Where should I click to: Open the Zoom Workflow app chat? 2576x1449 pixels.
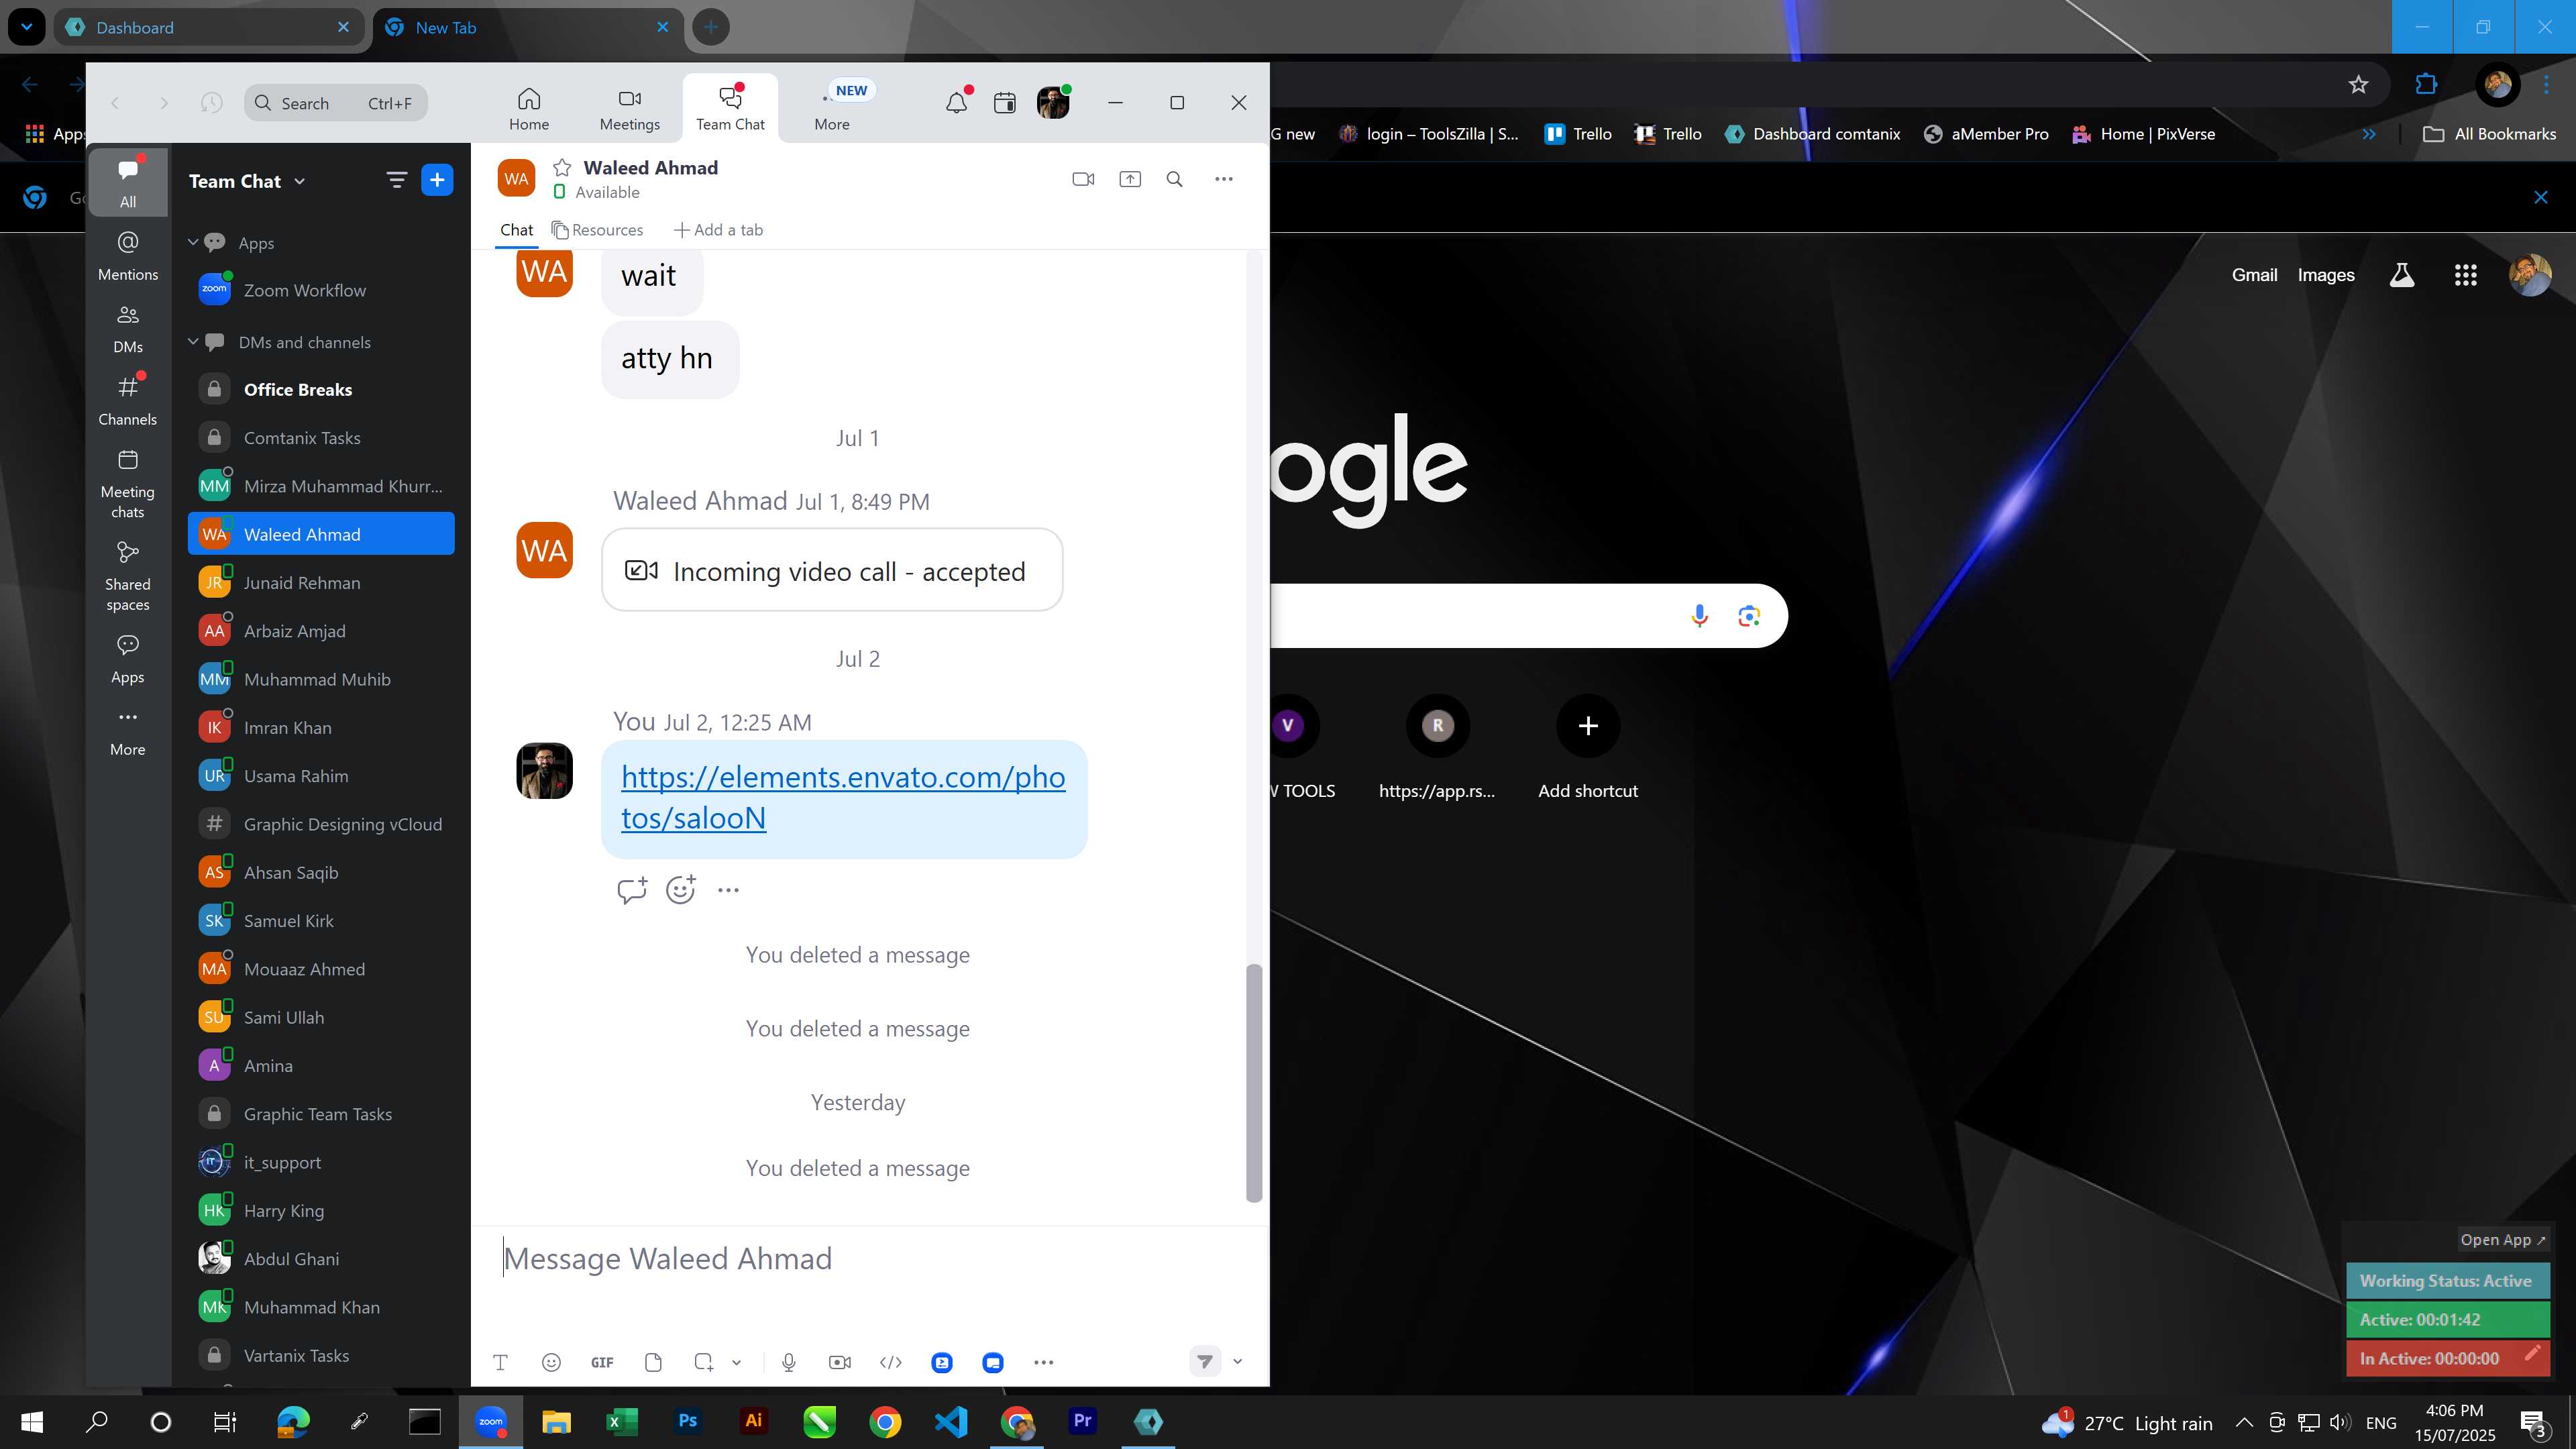pos(321,290)
